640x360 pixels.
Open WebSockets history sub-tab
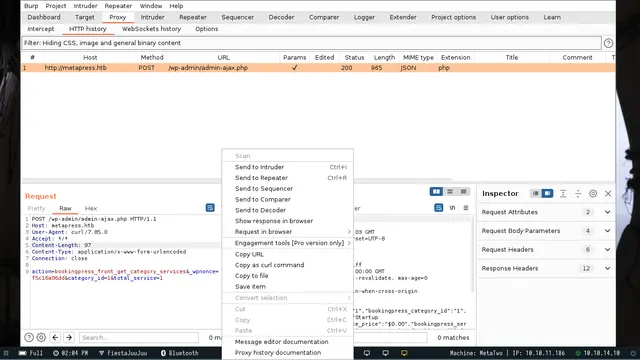151,29
